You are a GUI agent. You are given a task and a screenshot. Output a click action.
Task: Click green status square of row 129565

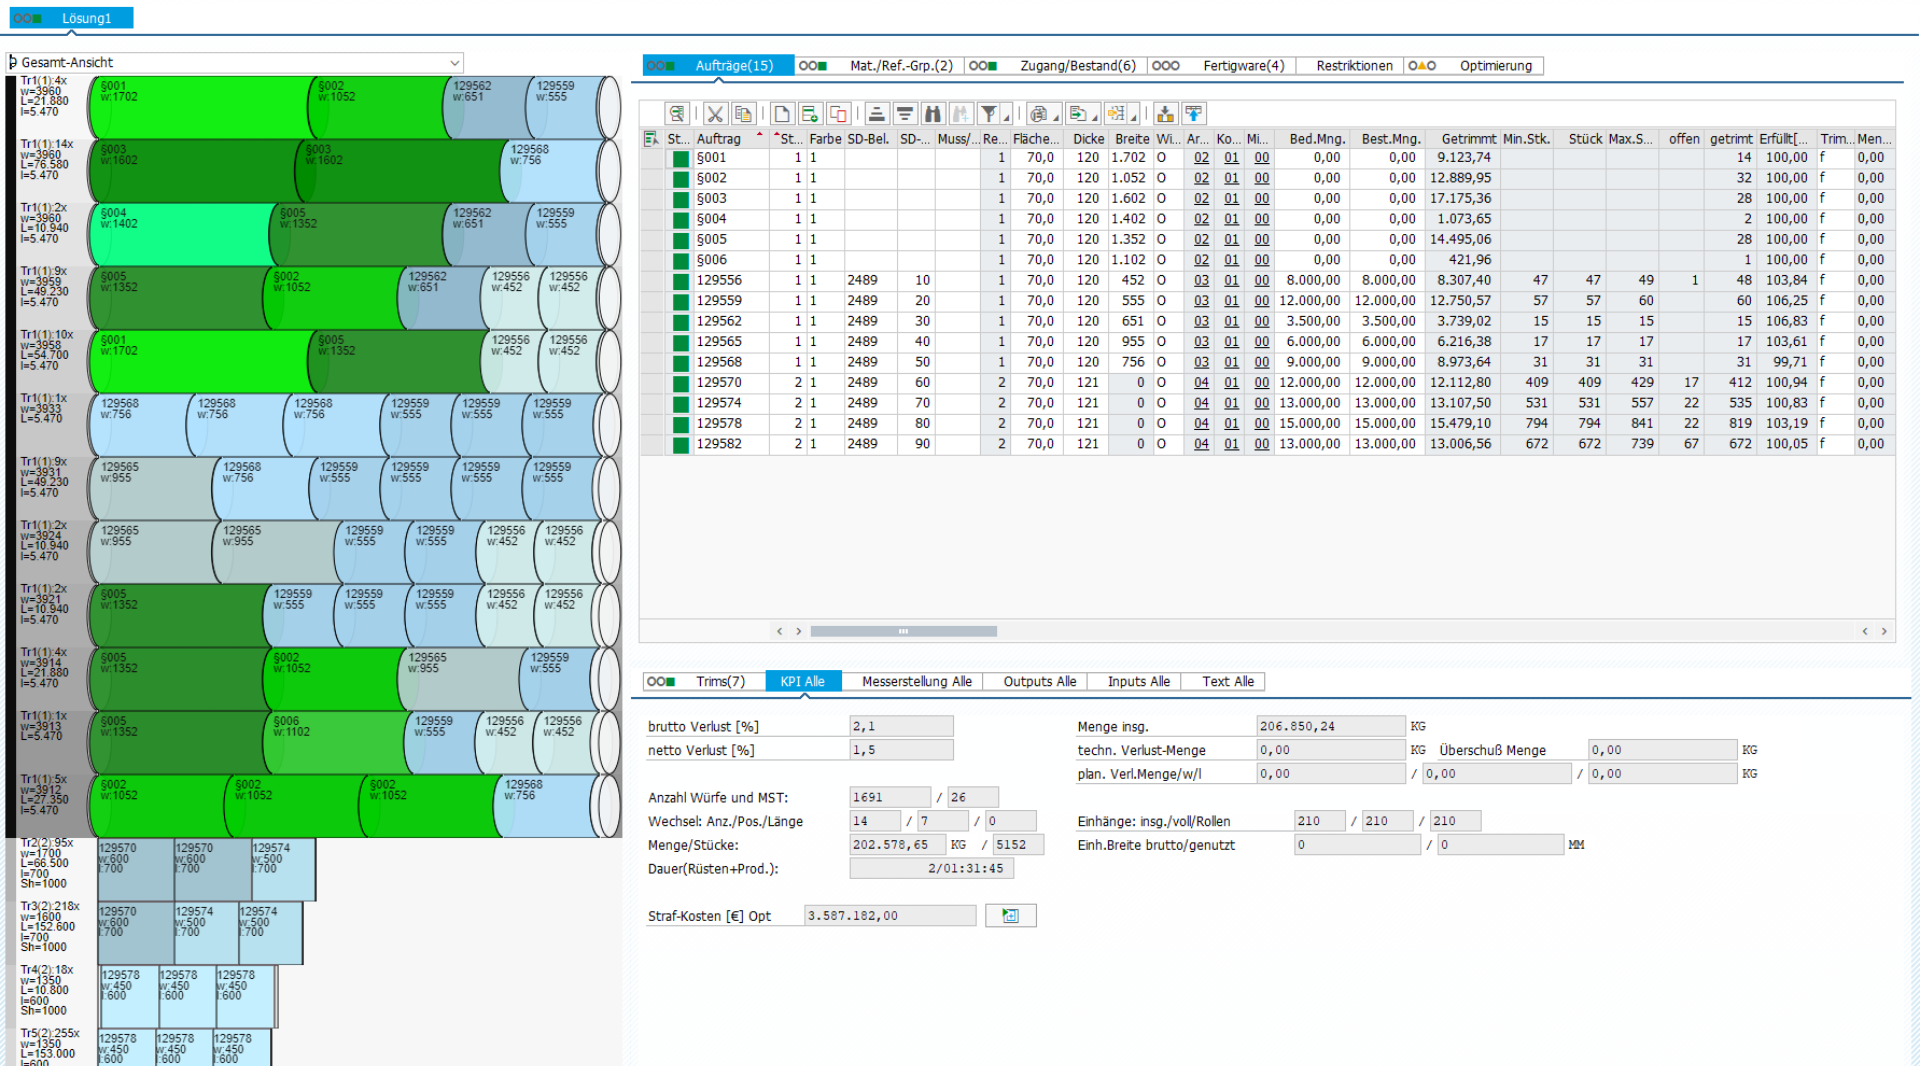(681, 342)
